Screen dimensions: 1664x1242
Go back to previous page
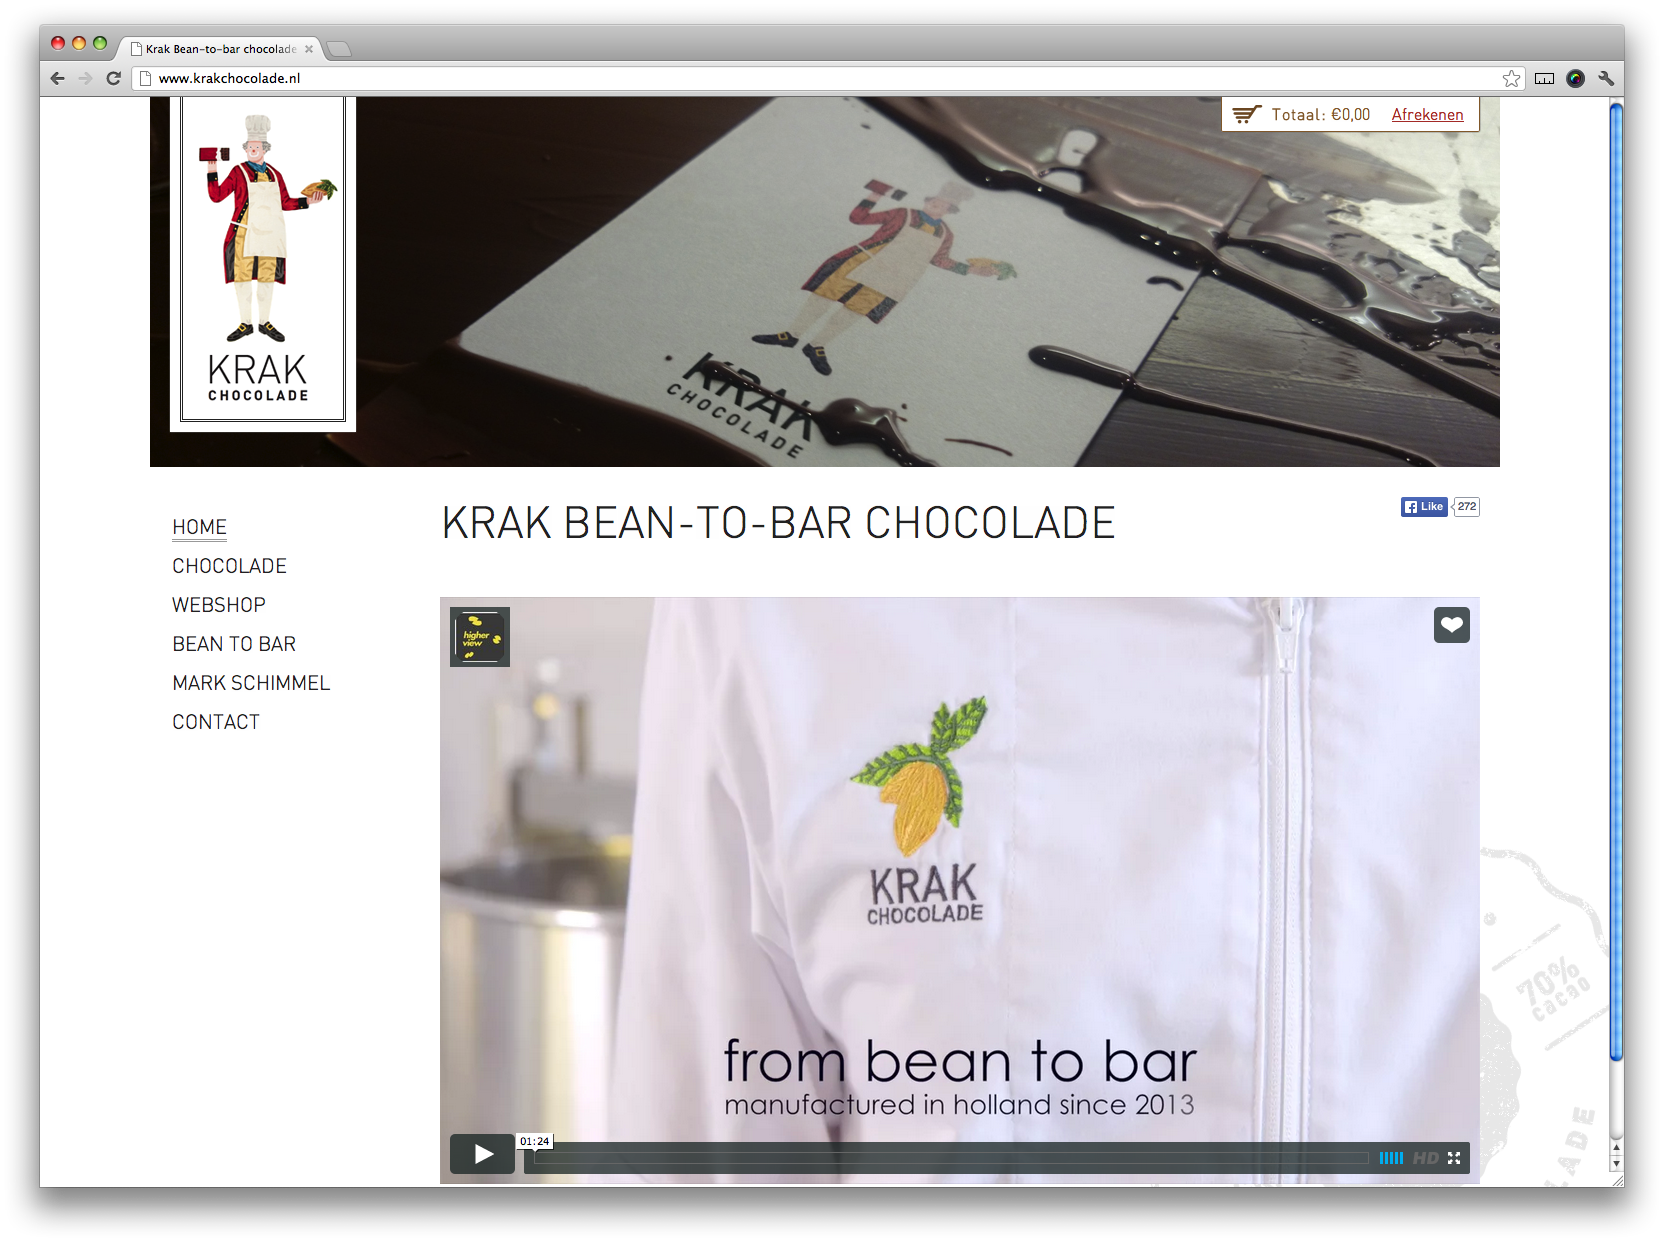coord(57,79)
